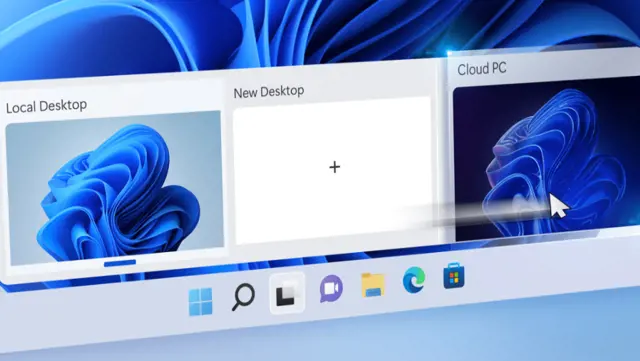Image resolution: width=640 pixels, height=361 pixels.
Task: Open the taskbar Search magnifier
Action: 244,297
